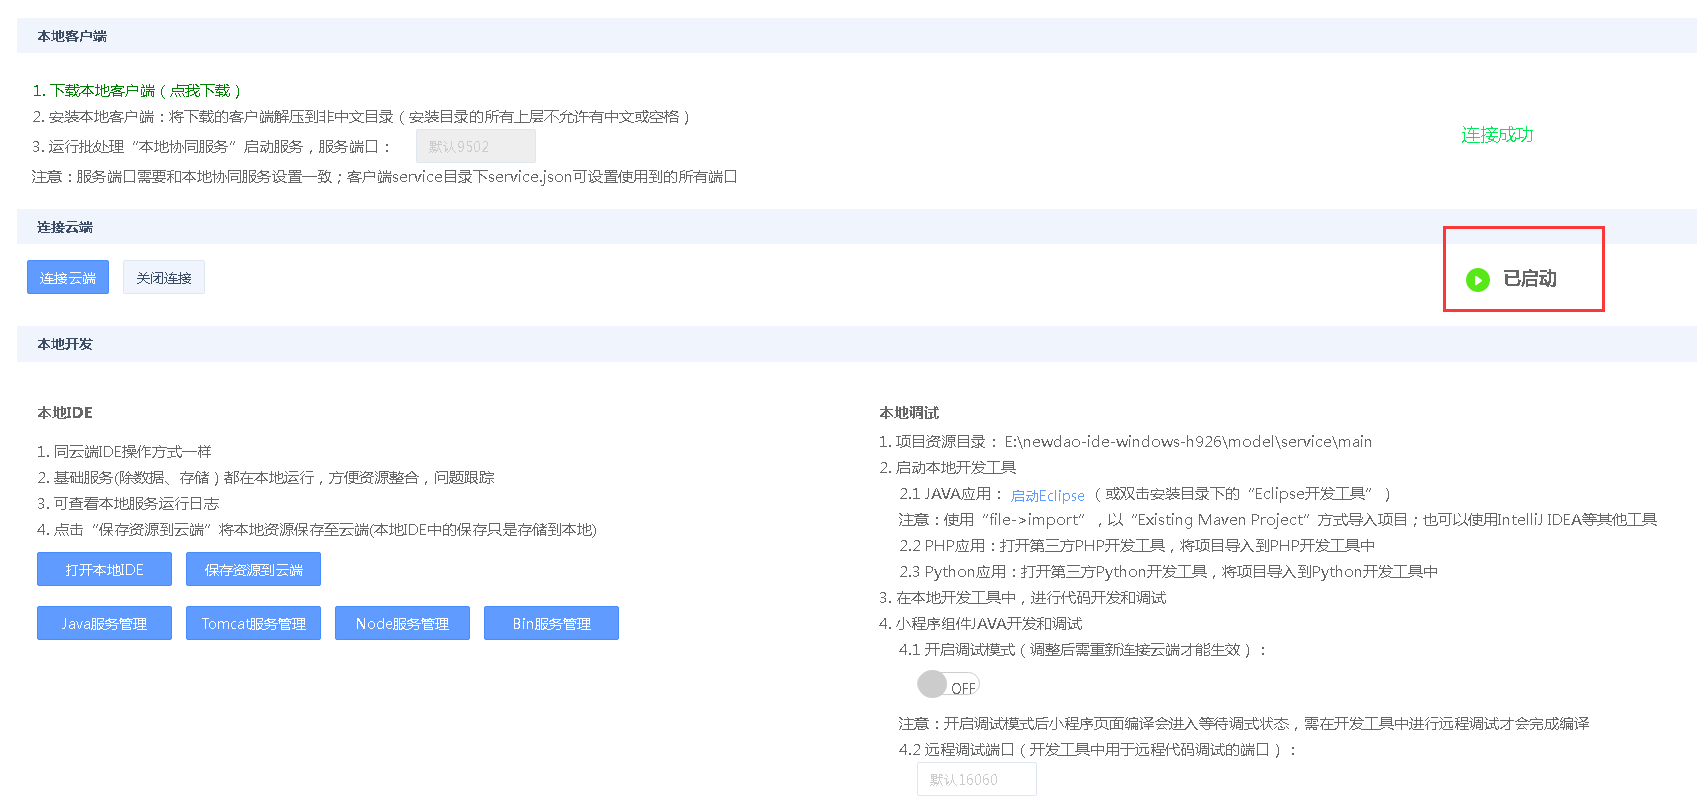This screenshot has height=804, width=1697.
Task: Click the 连接成功 status text
Action: [1497, 135]
